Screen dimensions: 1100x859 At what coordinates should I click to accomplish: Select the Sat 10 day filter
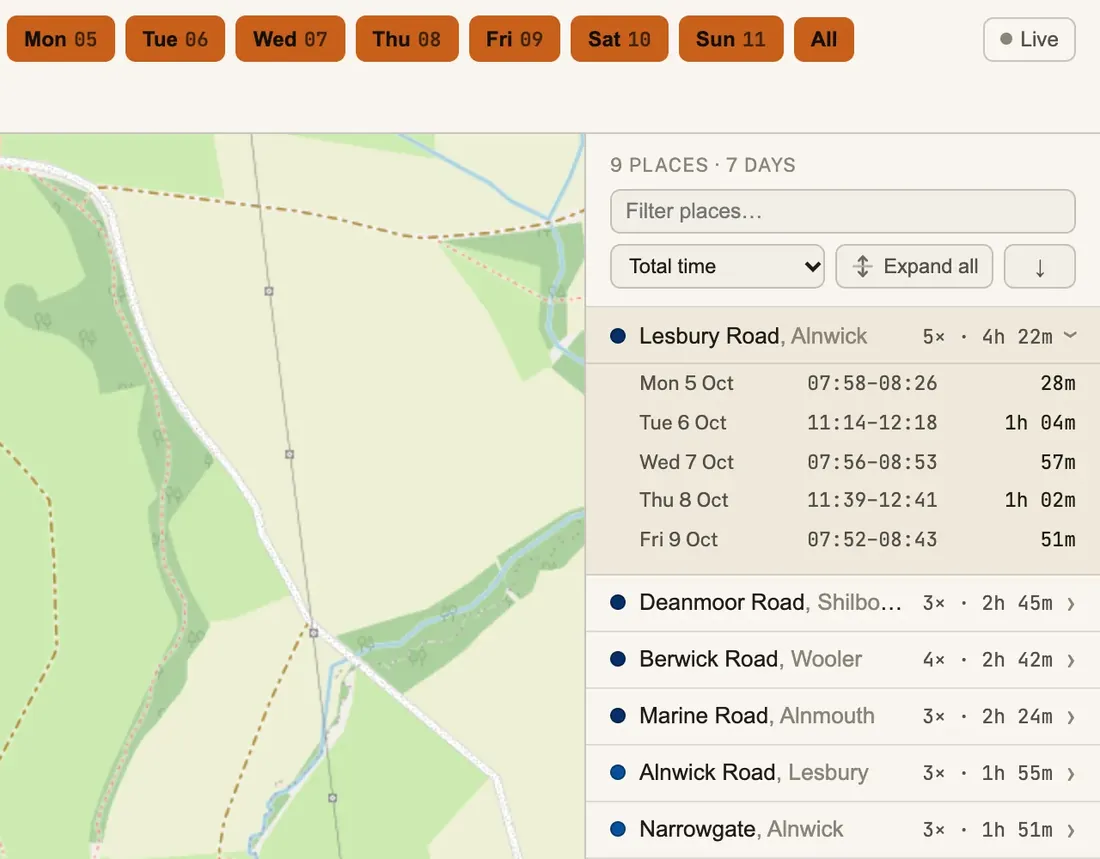[619, 39]
